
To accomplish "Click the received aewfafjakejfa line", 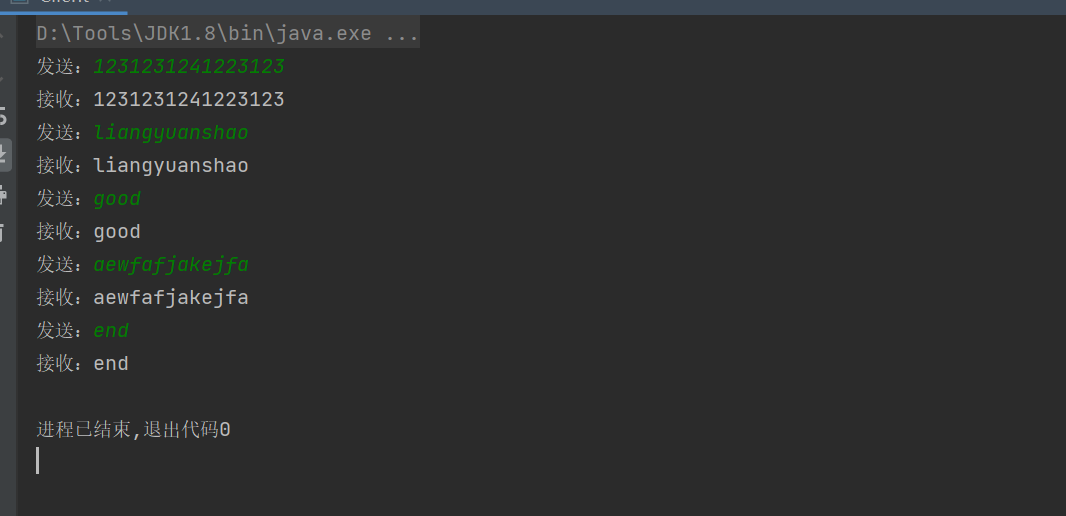I will 171,298.
